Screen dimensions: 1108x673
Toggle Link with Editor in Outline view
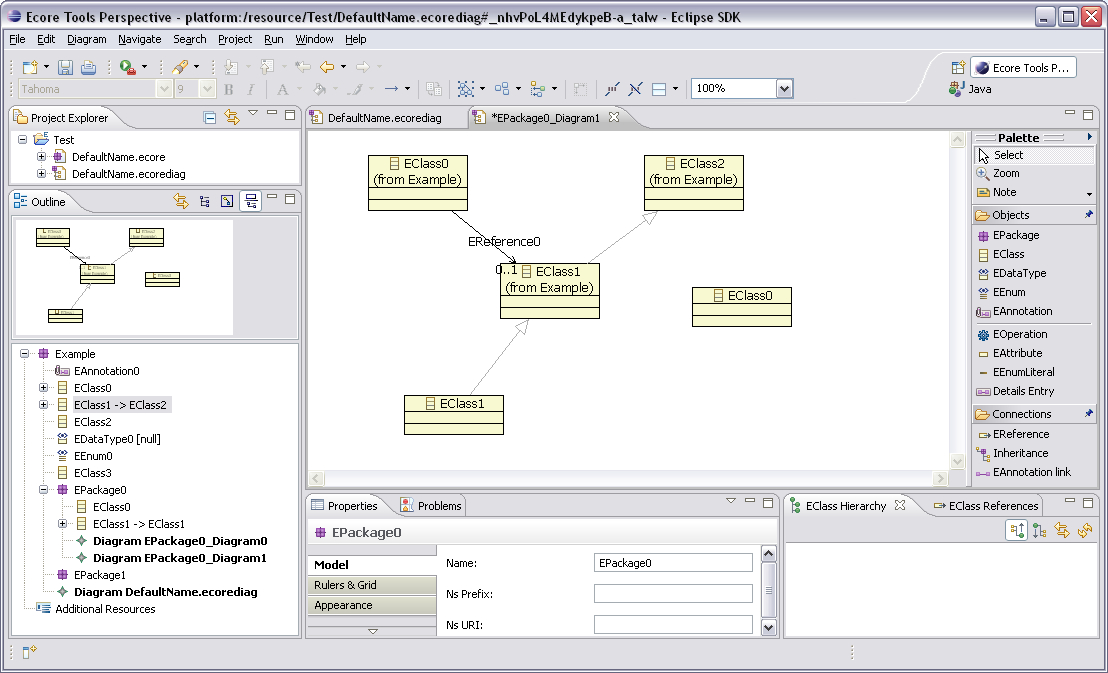182,201
